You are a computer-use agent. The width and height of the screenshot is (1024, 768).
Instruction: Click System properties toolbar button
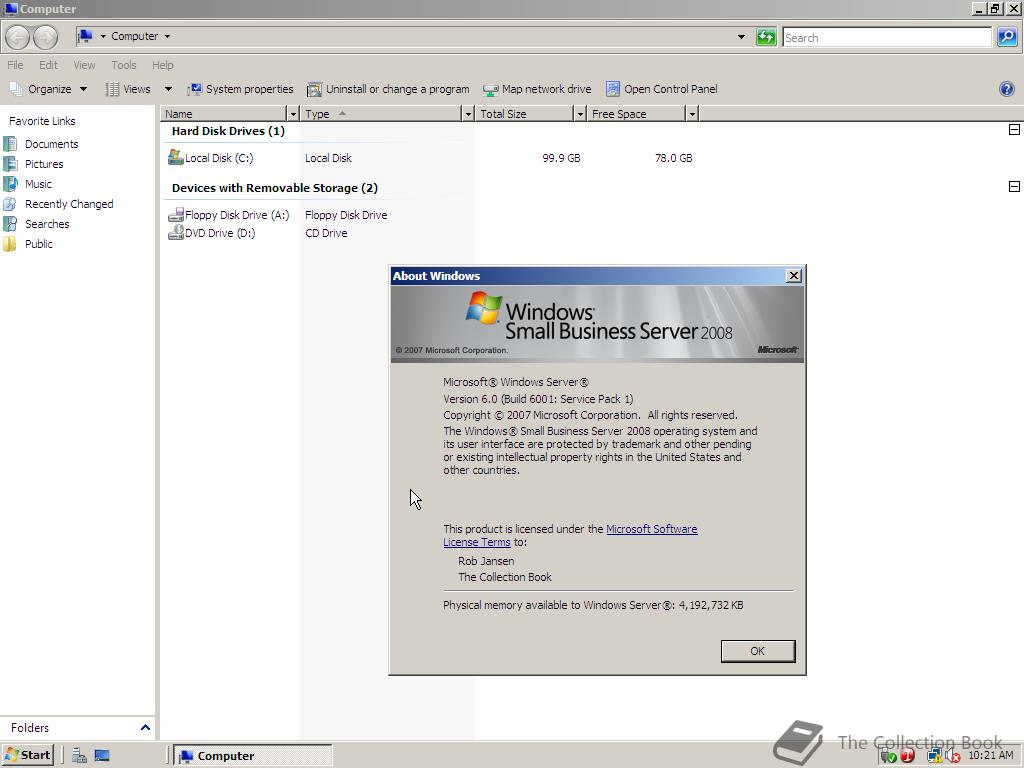[240, 89]
